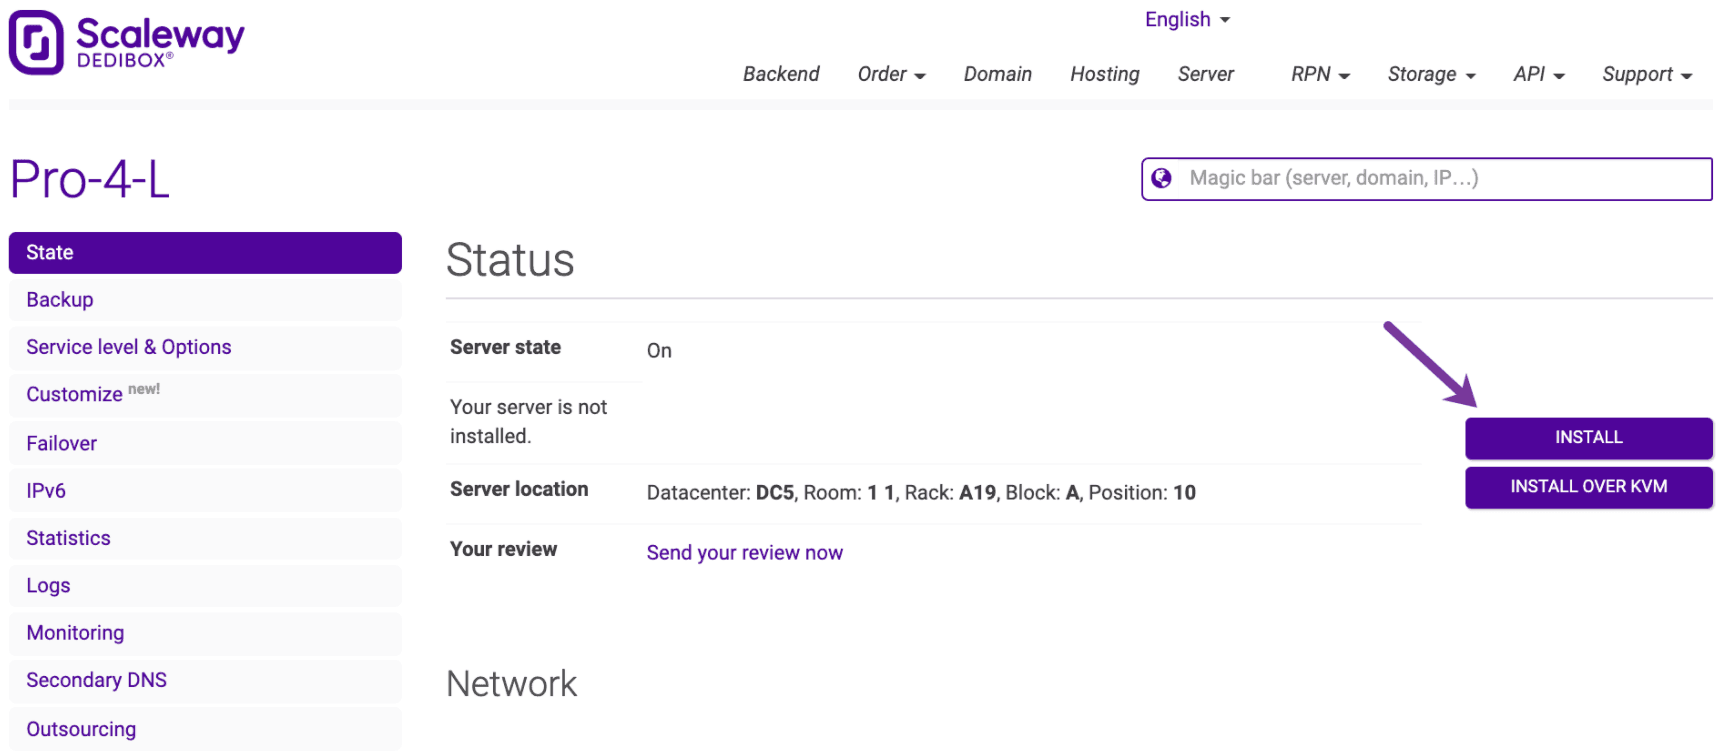Screen dimensions: 1723x756
Task: Expand the Order menu
Action: pyautogui.click(x=890, y=74)
